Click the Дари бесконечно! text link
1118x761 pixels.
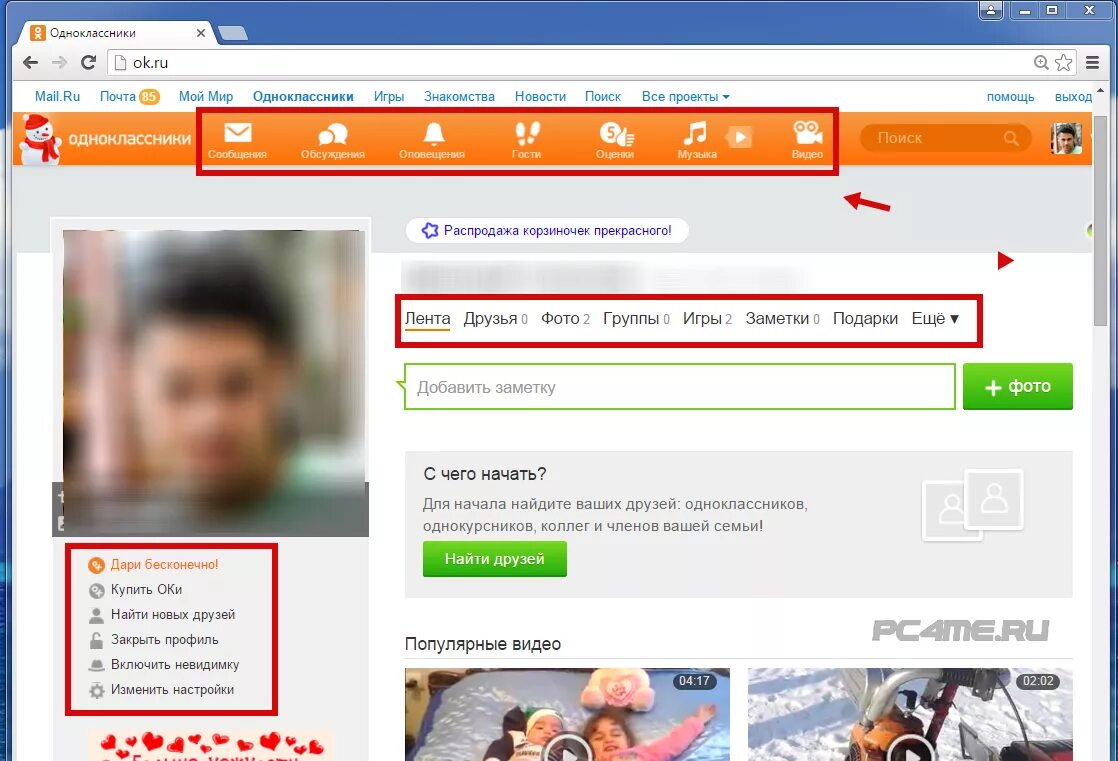164,565
